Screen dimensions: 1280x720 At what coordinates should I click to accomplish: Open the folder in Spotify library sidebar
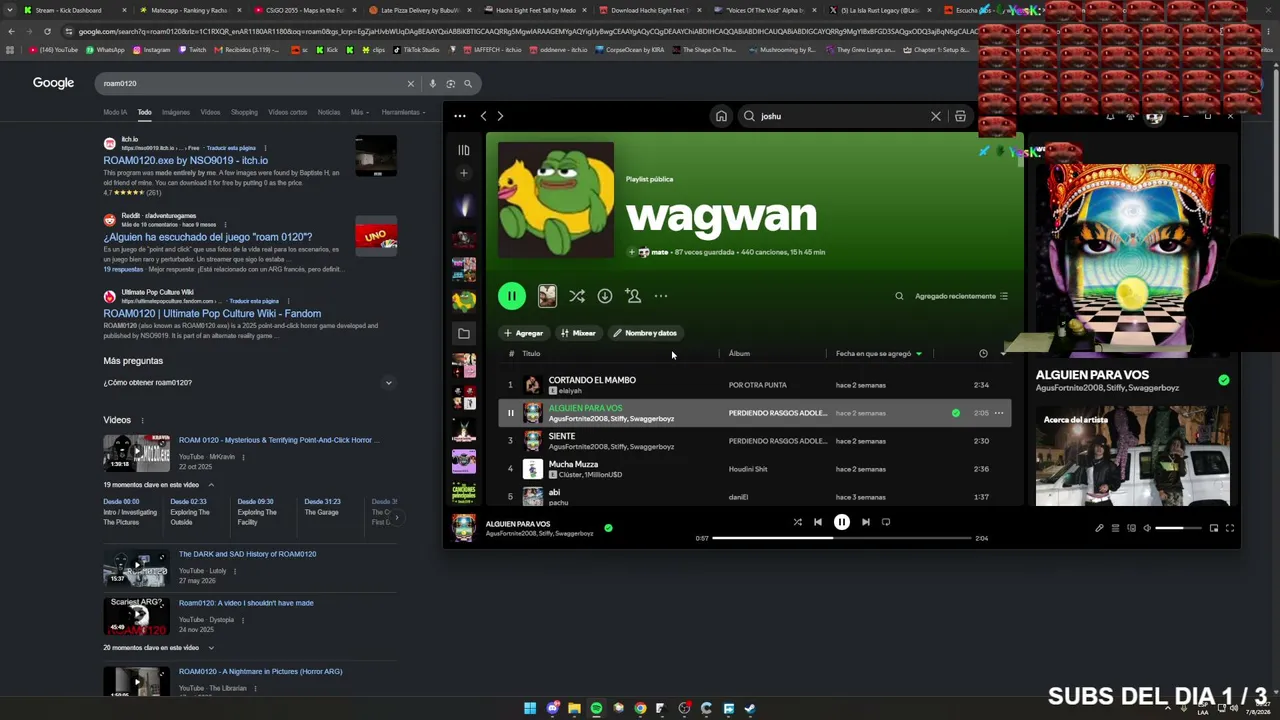463,333
